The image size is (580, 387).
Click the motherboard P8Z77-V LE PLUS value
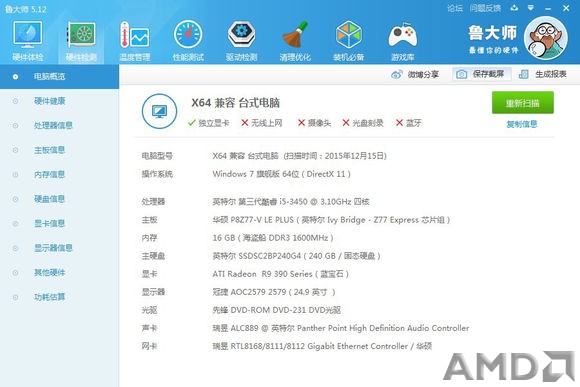pos(331,220)
